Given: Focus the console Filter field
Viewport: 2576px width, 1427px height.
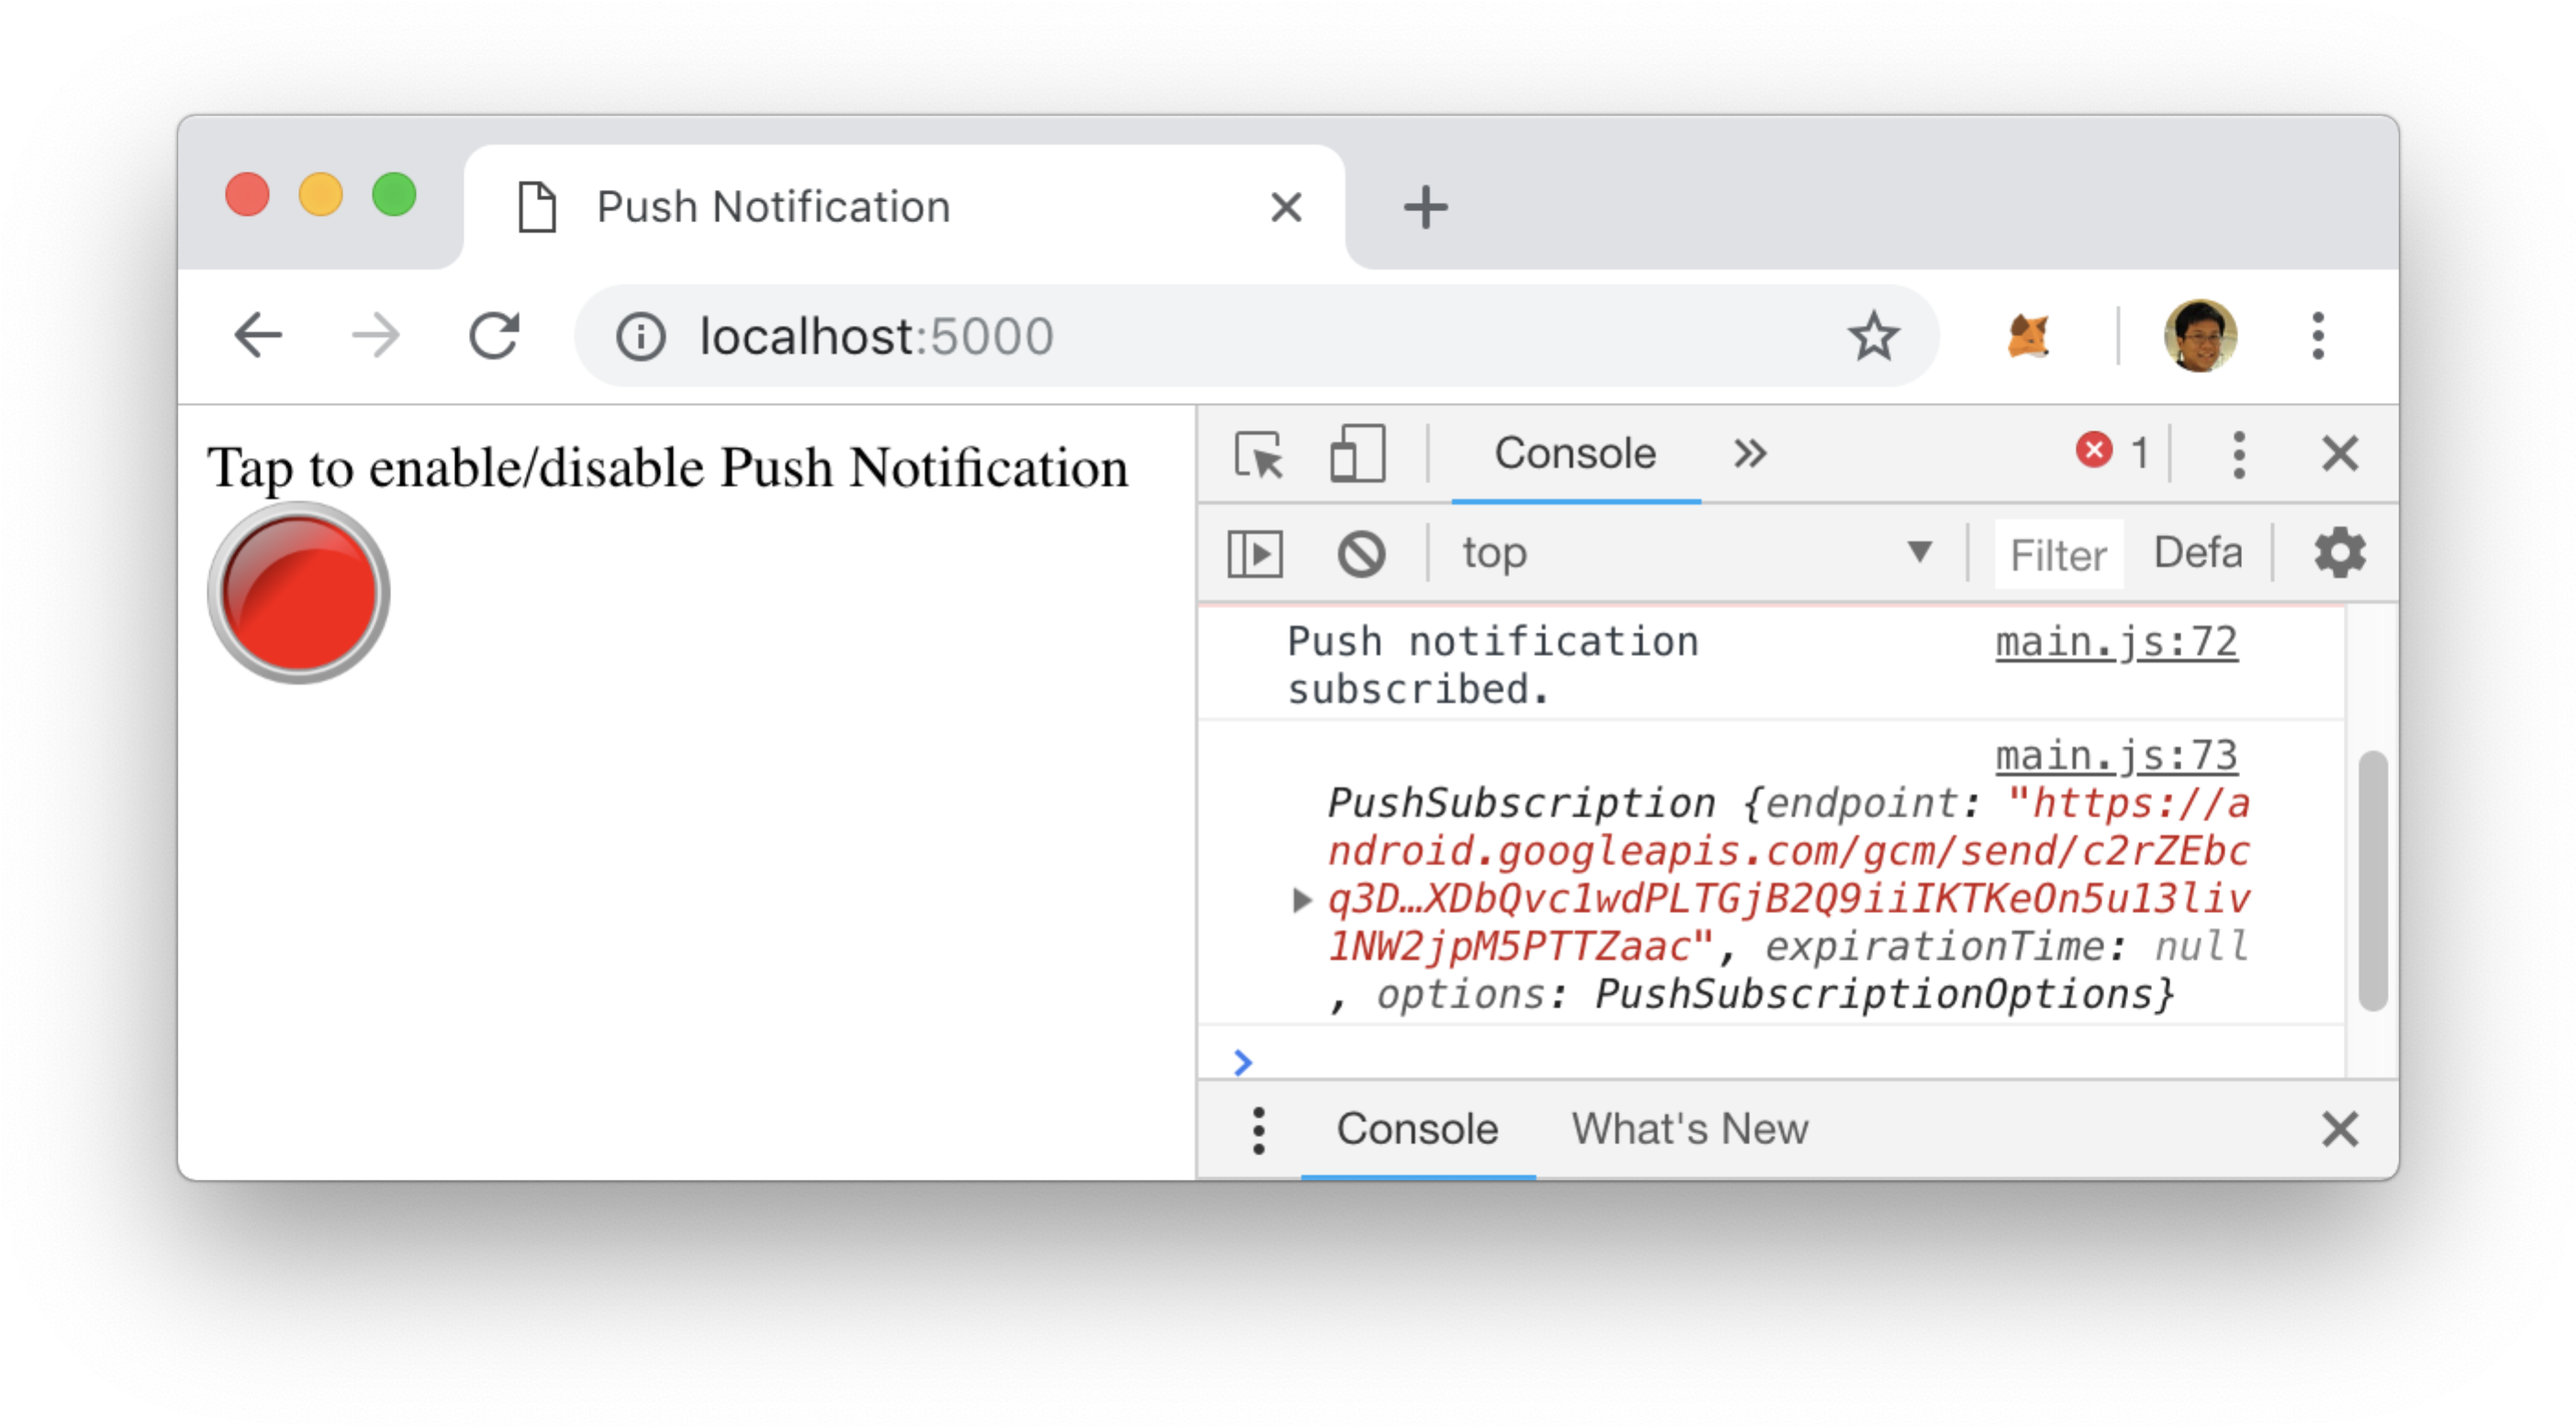Looking at the screenshot, I should (2058, 555).
